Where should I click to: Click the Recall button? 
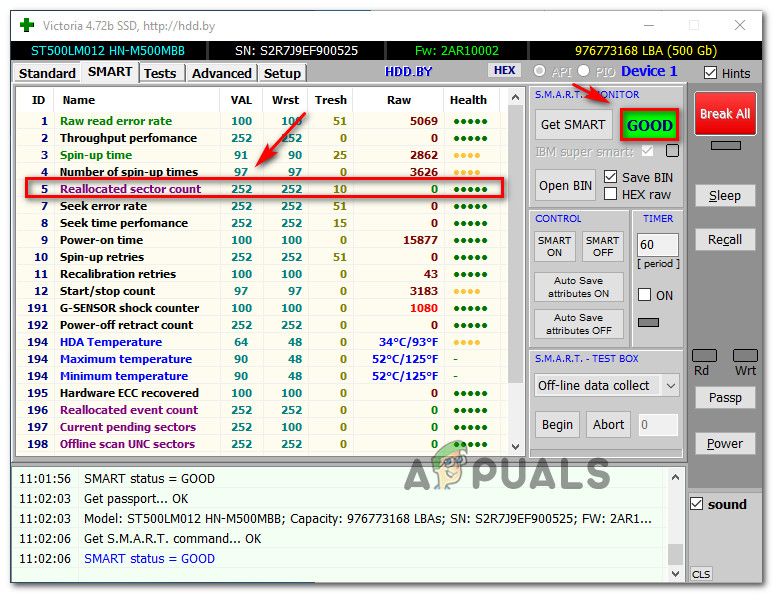pyautogui.click(x=725, y=240)
